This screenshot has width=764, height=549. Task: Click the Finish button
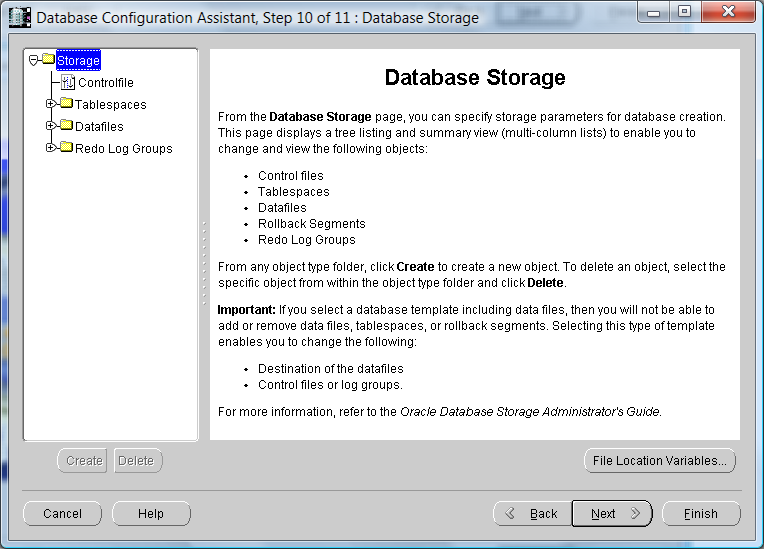point(701,513)
